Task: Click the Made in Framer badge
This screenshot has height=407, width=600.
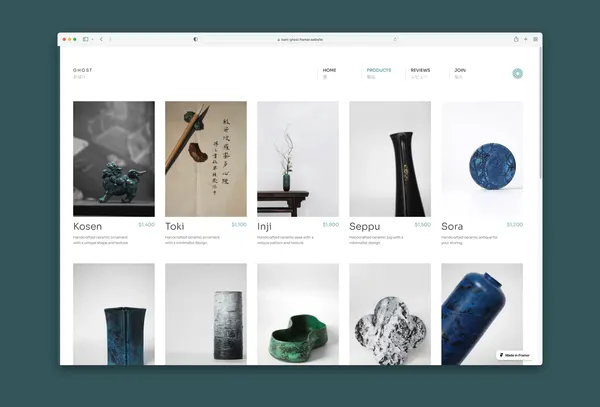Action: [x=515, y=355]
